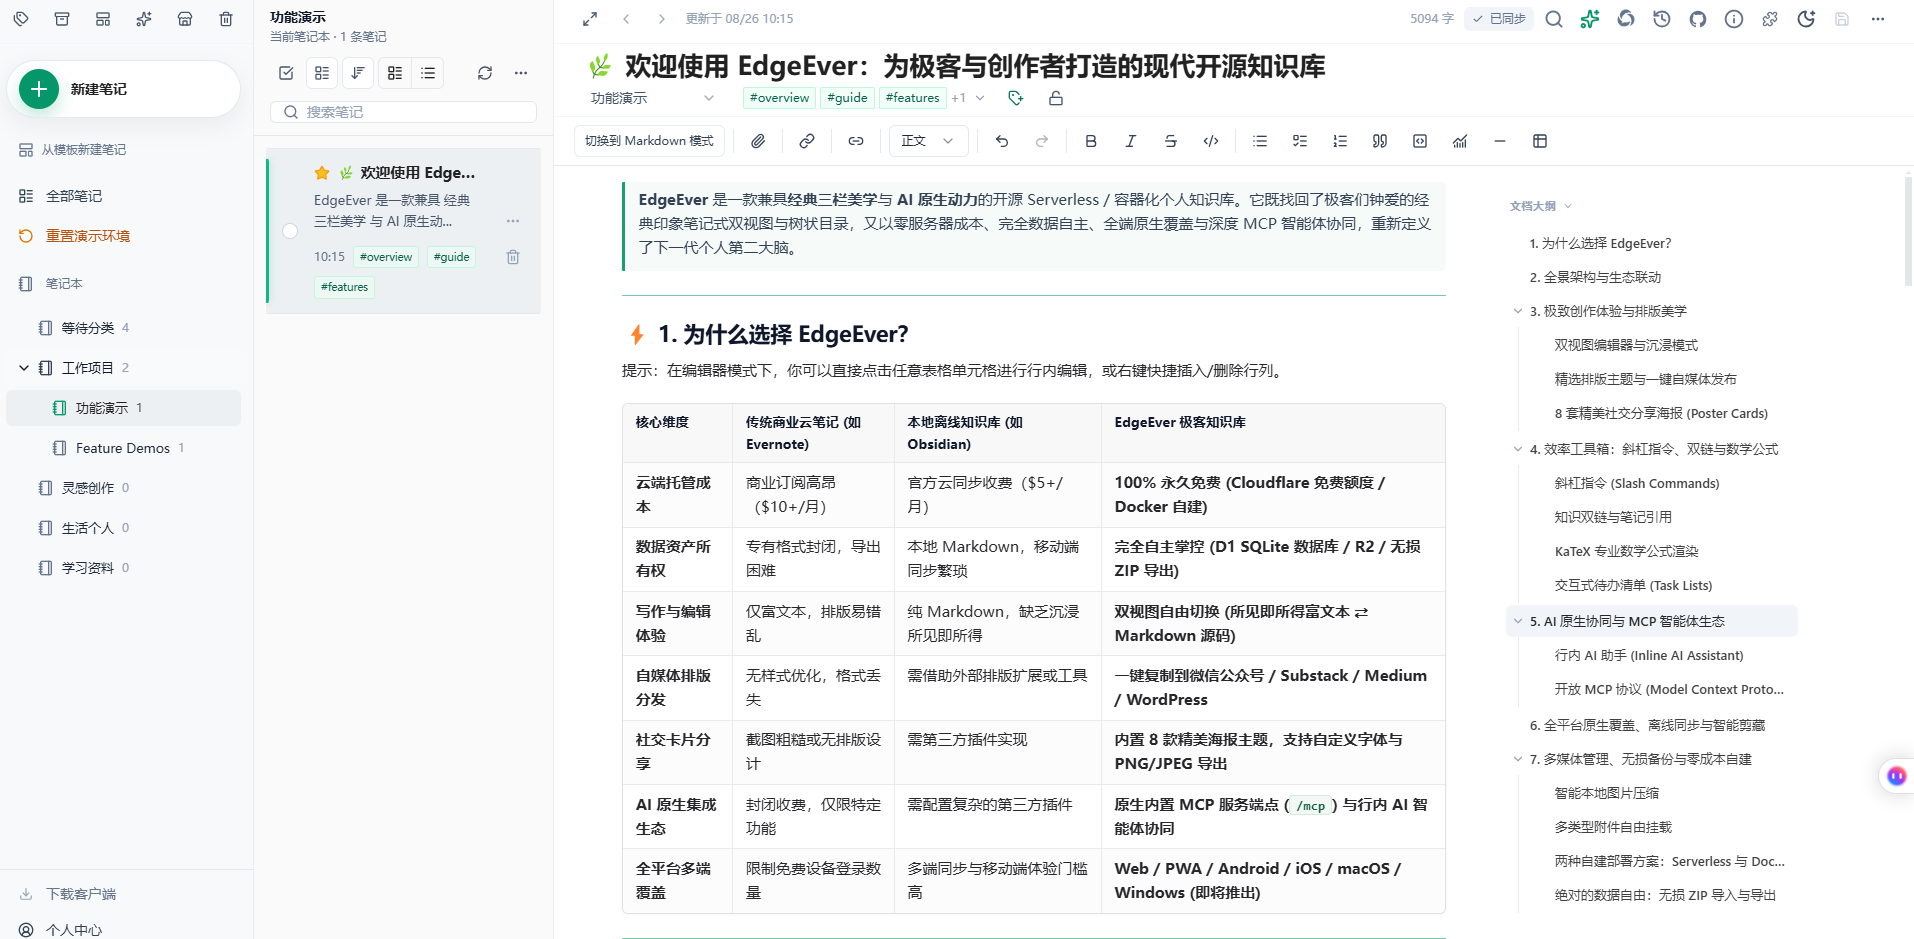The height and width of the screenshot is (939, 1914).
Task: Apply inline code formatting
Action: click(x=1211, y=141)
